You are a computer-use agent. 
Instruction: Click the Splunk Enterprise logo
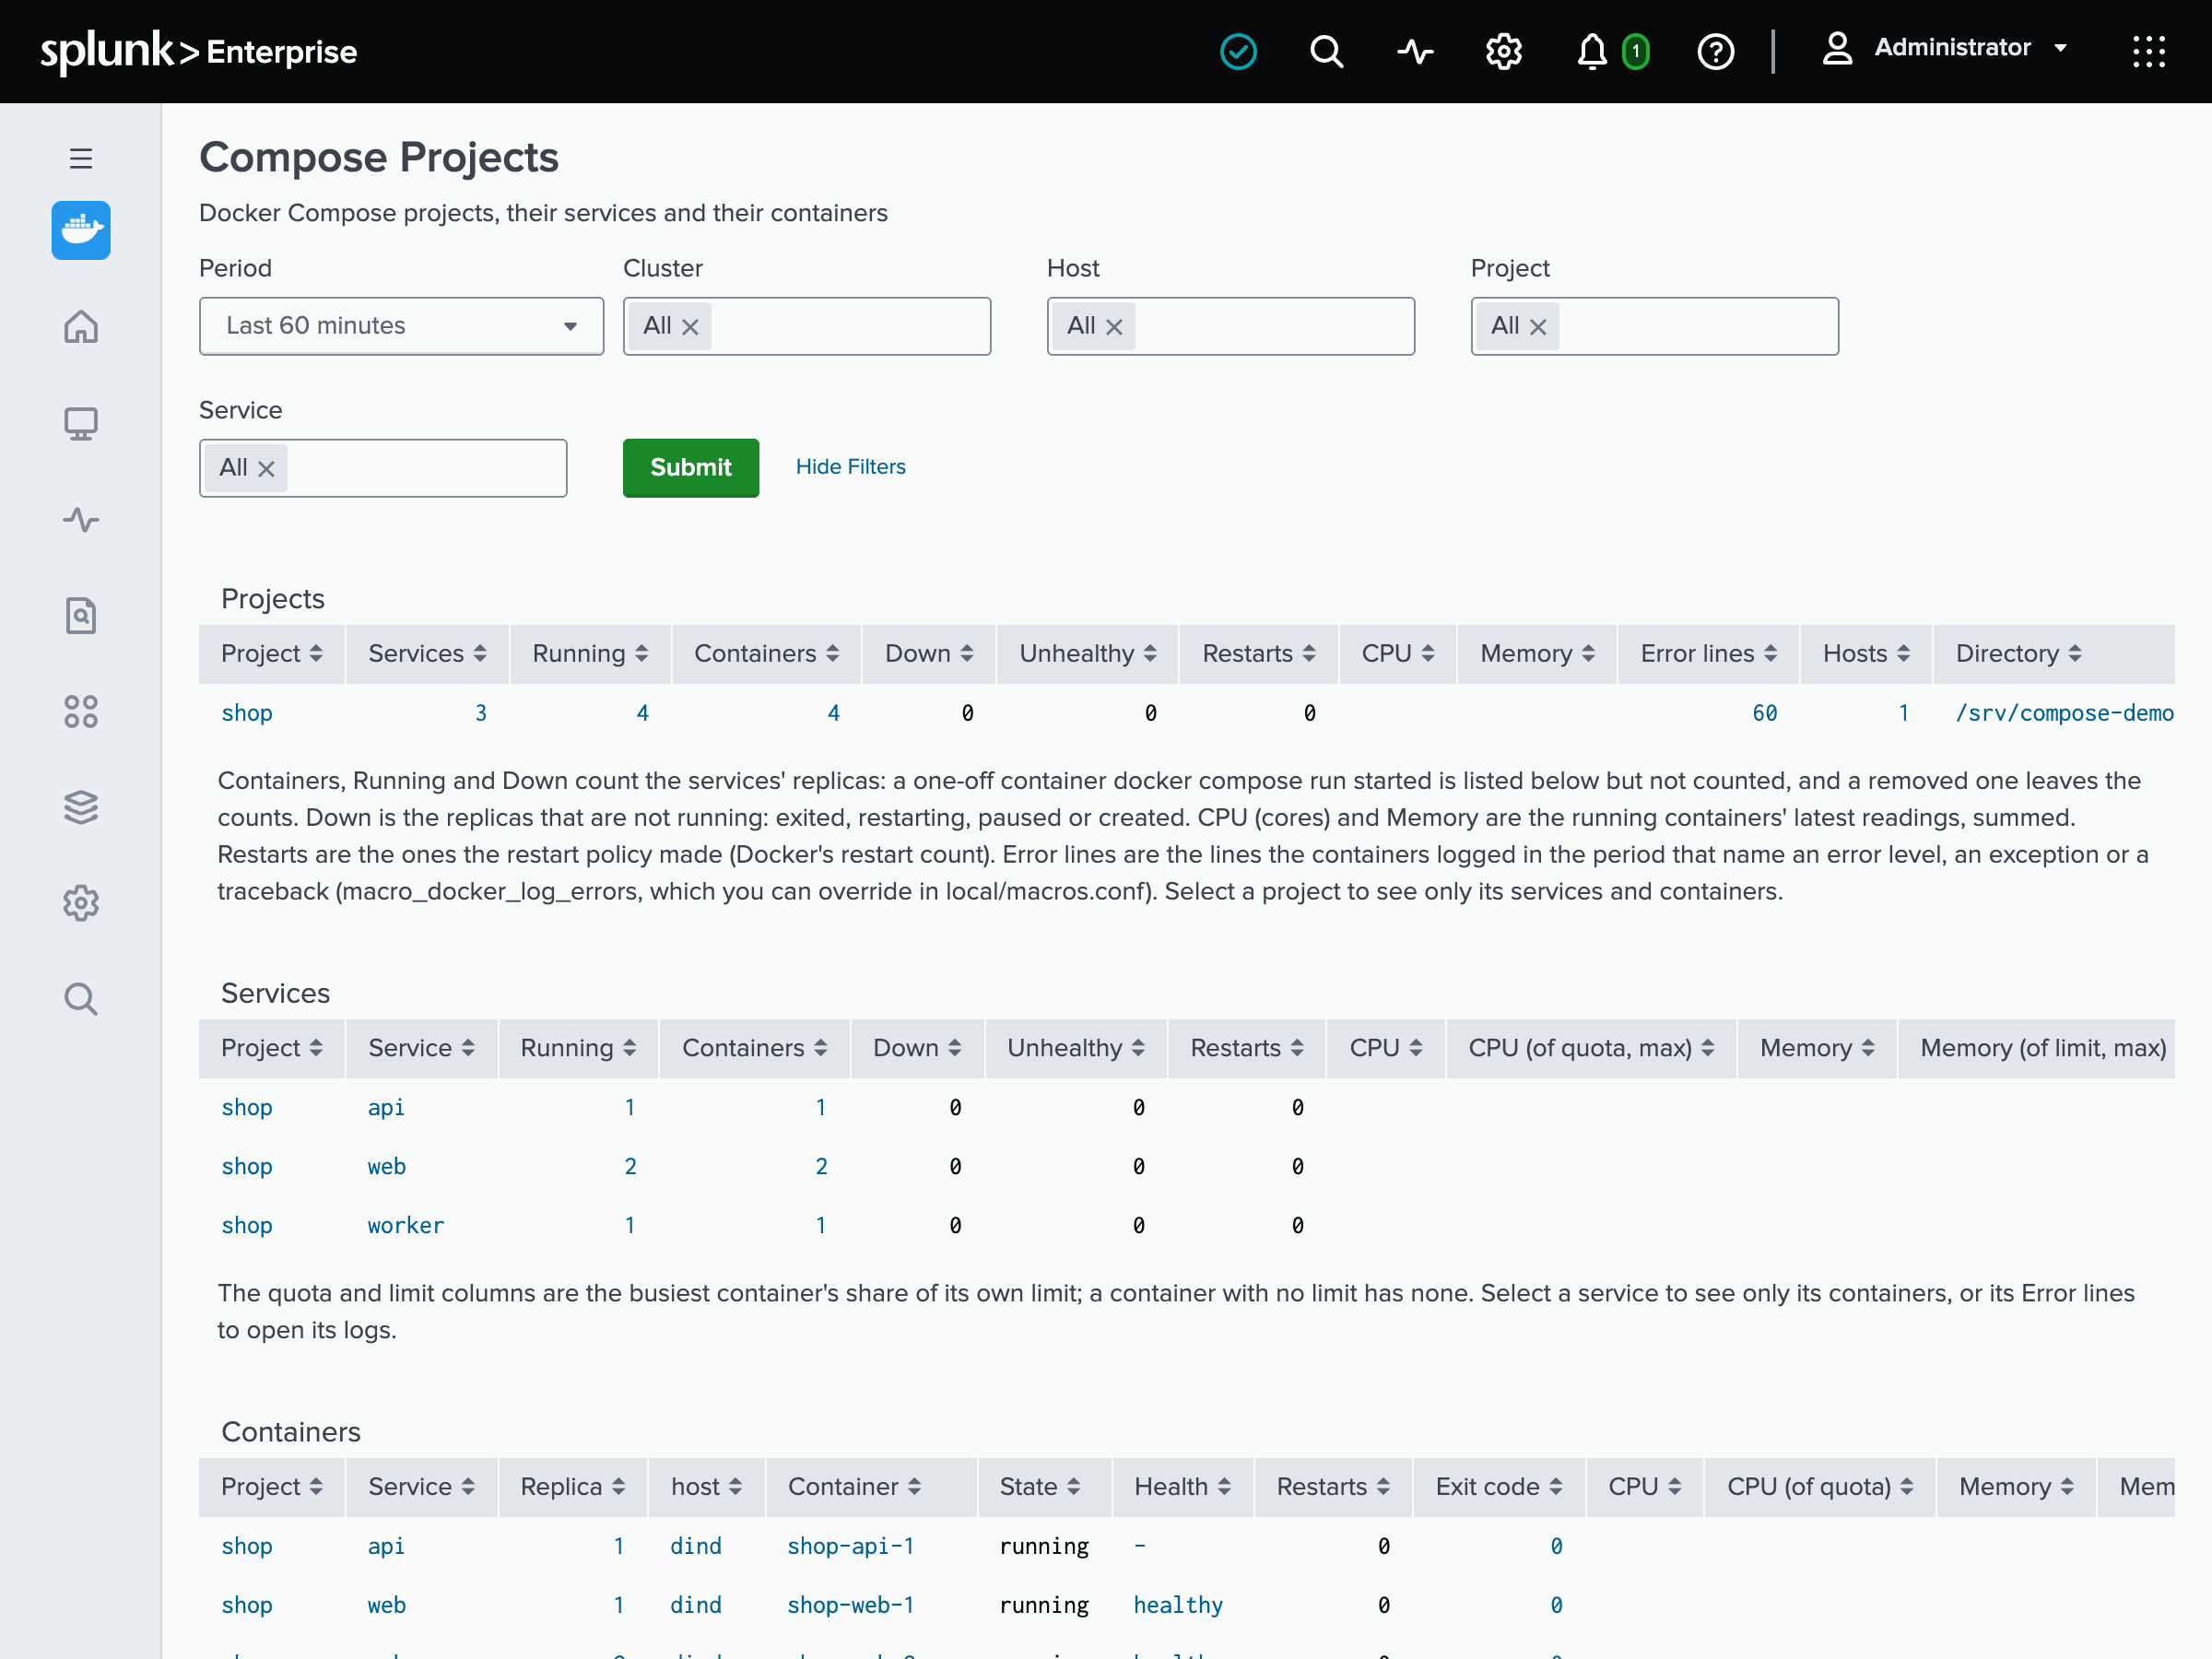198,51
